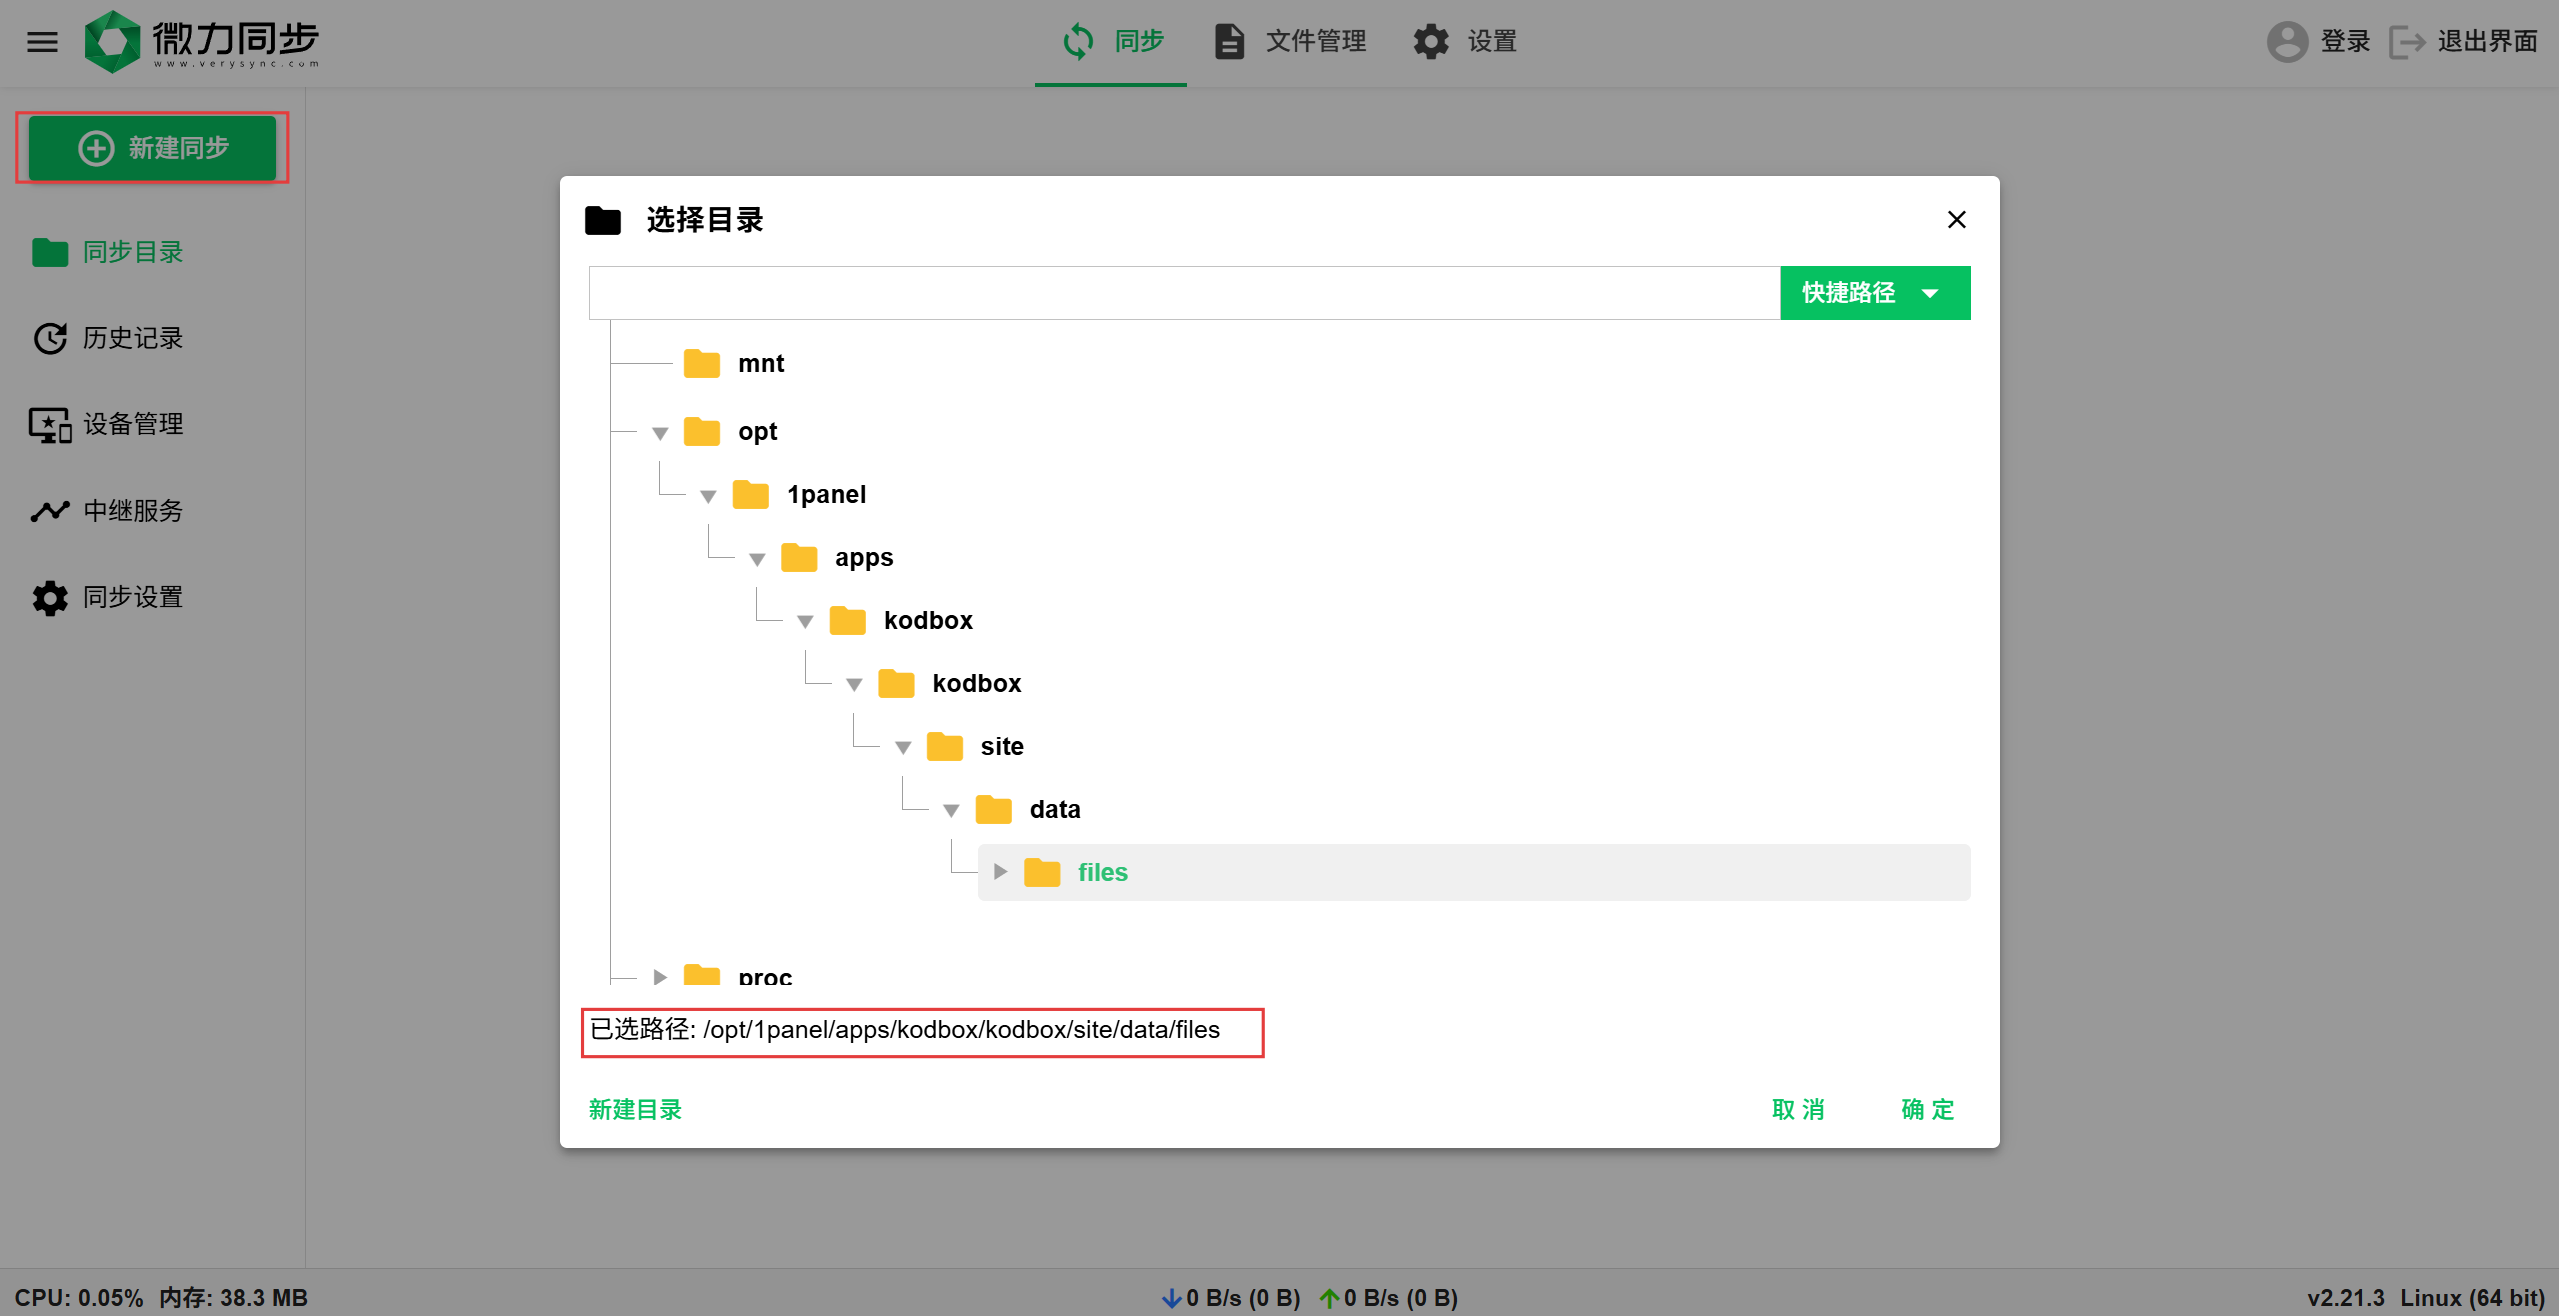2559x1316 pixels.
Task: Click the 退出界面 exit icon
Action: point(2407,42)
